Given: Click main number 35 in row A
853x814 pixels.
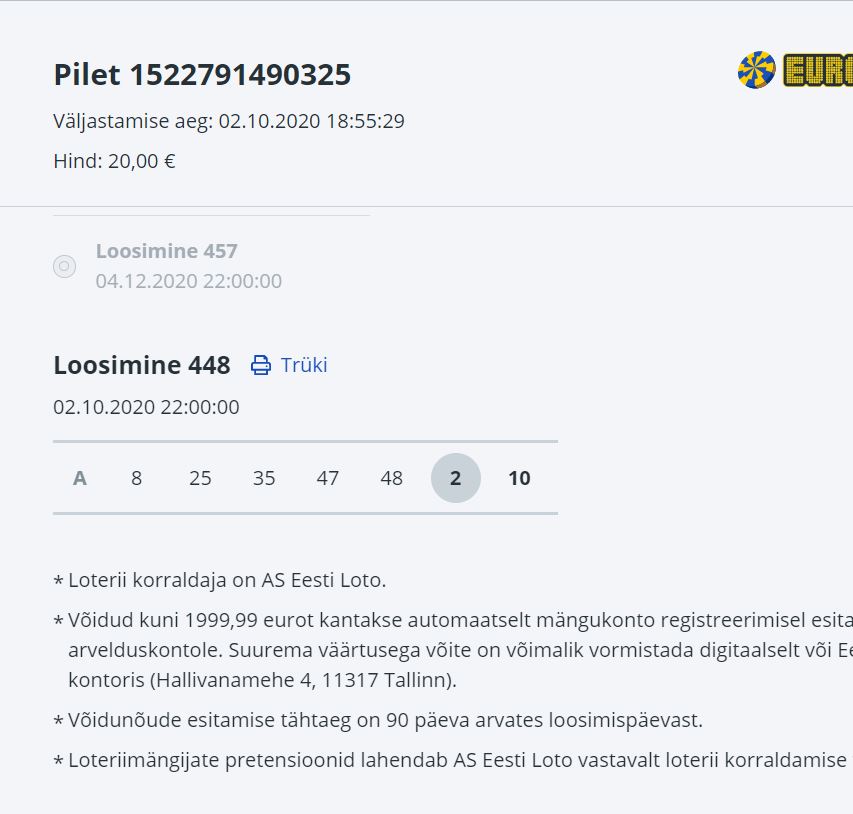Looking at the screenshot, I should [264, 478].
